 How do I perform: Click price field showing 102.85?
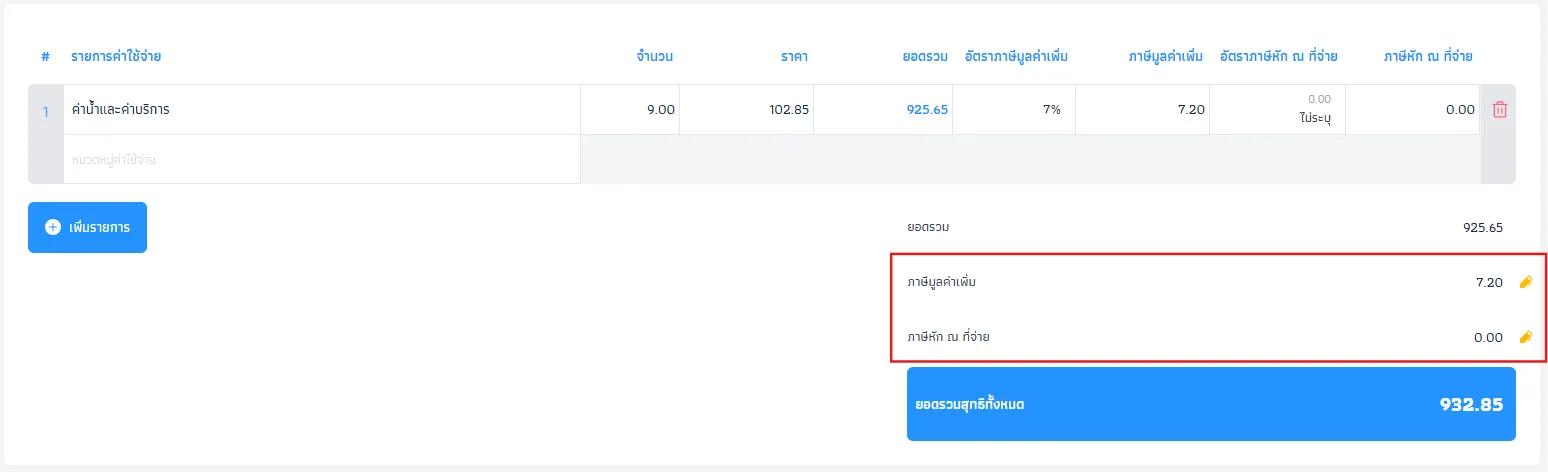(747, 110)
